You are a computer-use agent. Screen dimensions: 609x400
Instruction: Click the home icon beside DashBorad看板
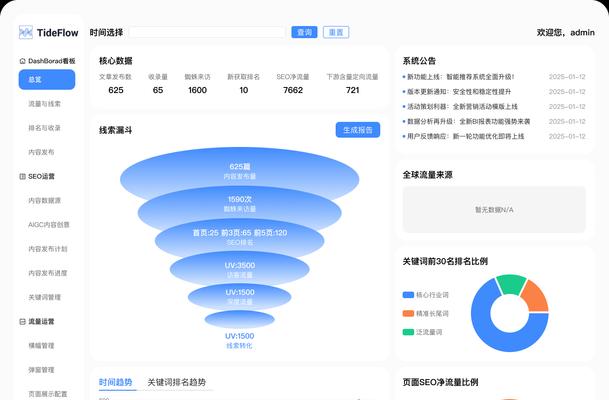coord(22,61)
